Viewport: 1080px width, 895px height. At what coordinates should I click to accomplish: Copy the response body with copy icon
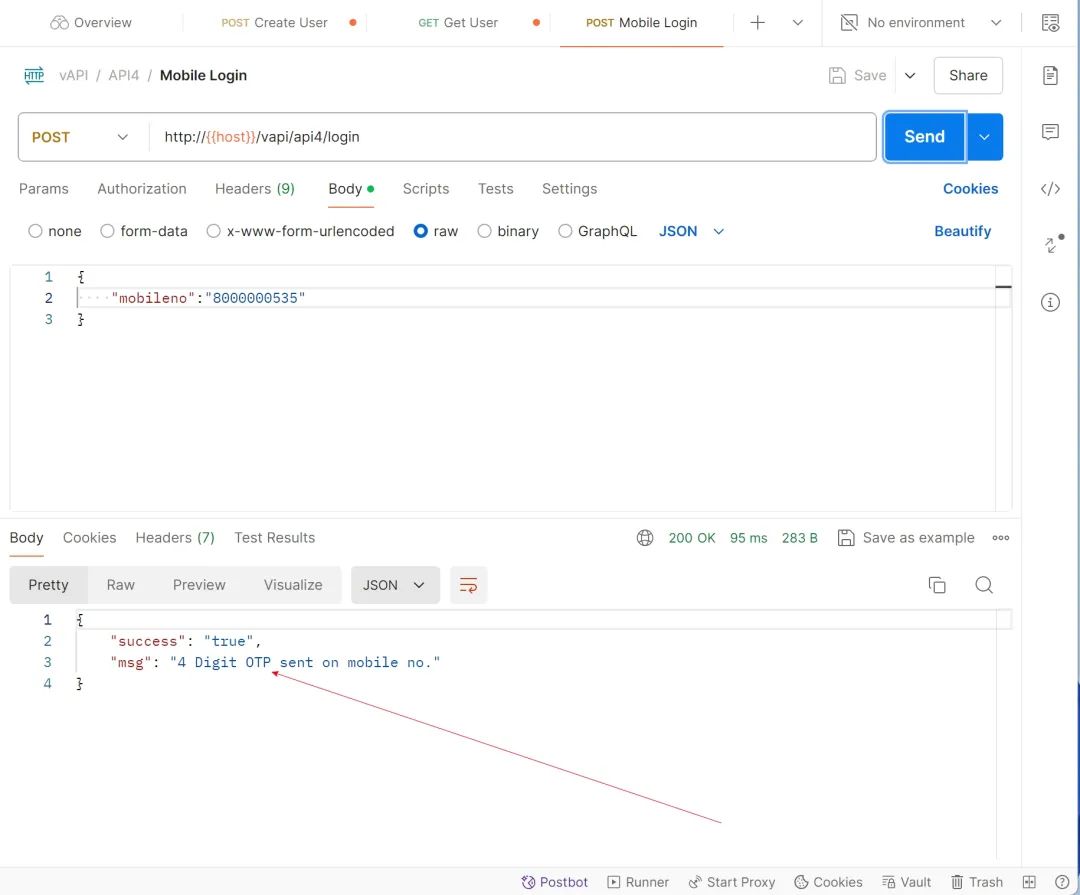point(937,585)
